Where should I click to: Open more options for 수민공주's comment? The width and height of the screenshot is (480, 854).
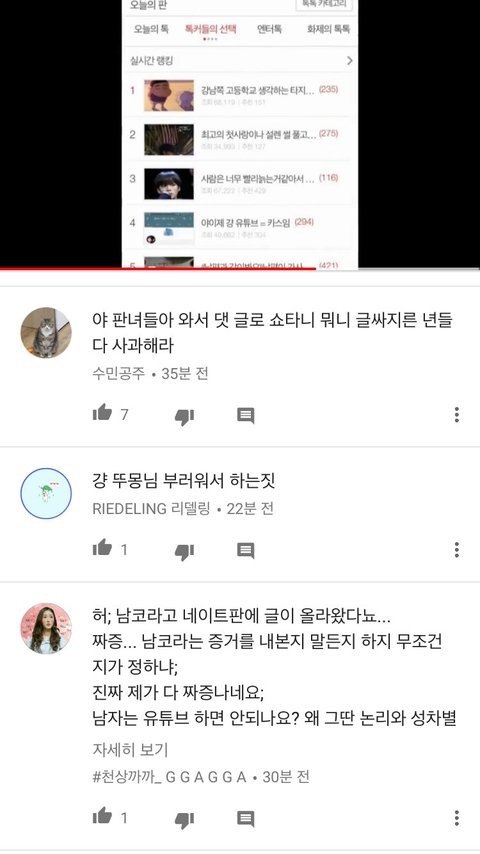pos(457,414)
